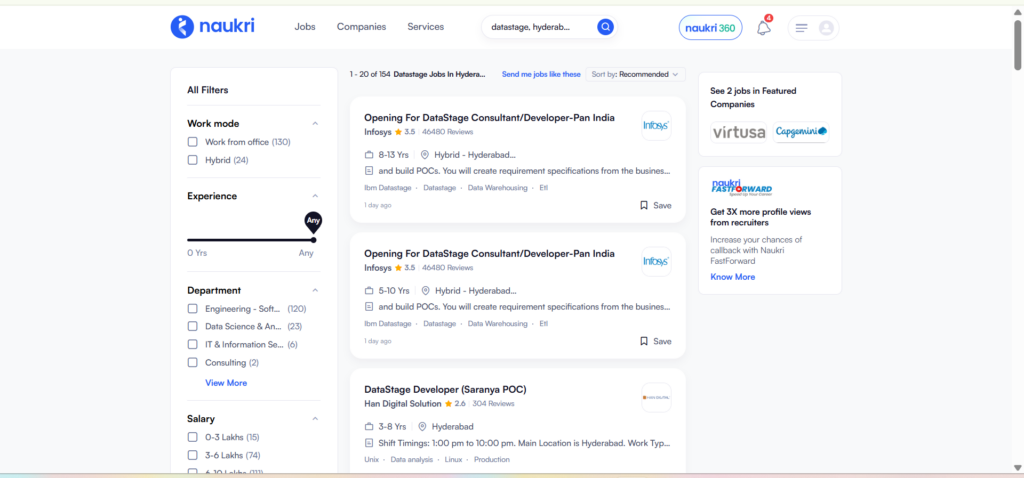Click the Naukri FastForward logo
This screenshot has width=1024, height=478.
pos(741,188)
